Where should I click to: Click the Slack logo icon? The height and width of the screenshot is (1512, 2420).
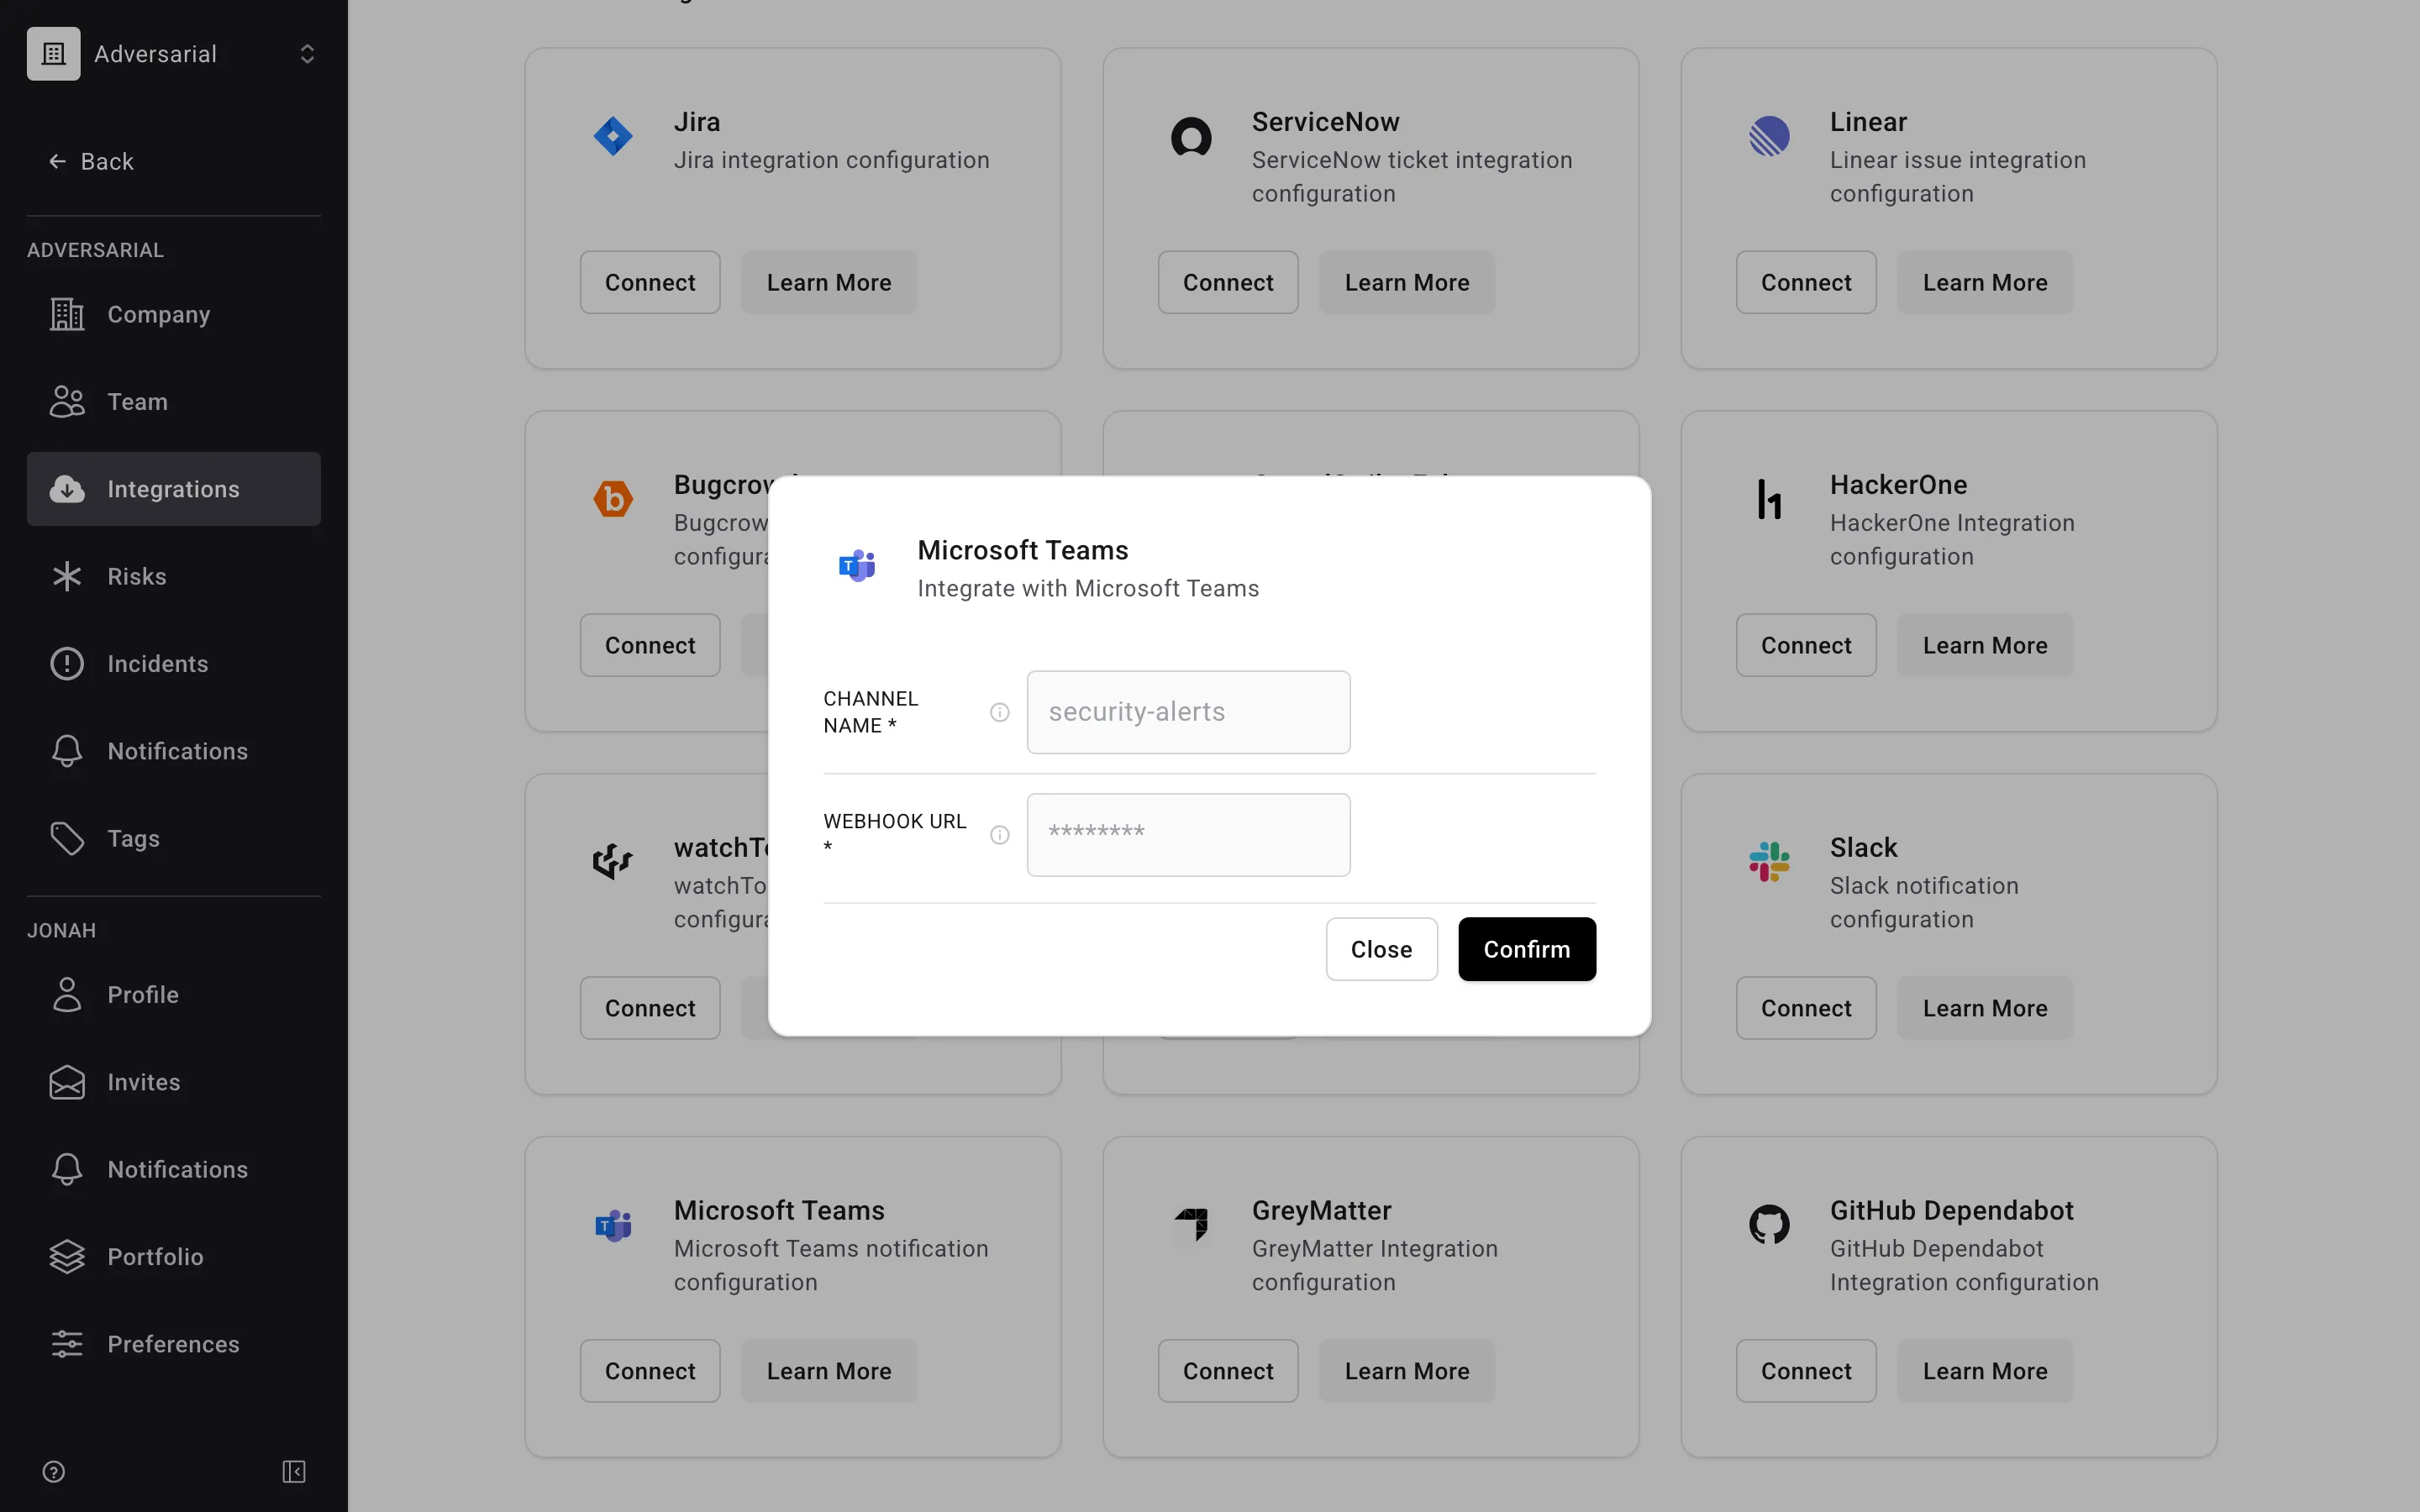coord(1769,861)
